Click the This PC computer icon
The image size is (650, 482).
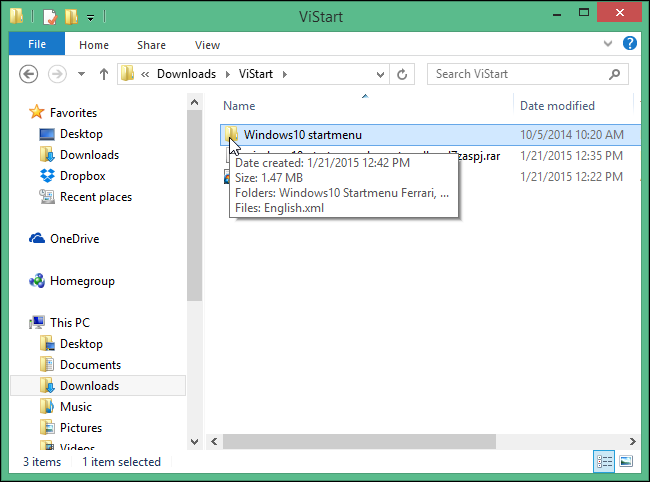pos(37,322)
